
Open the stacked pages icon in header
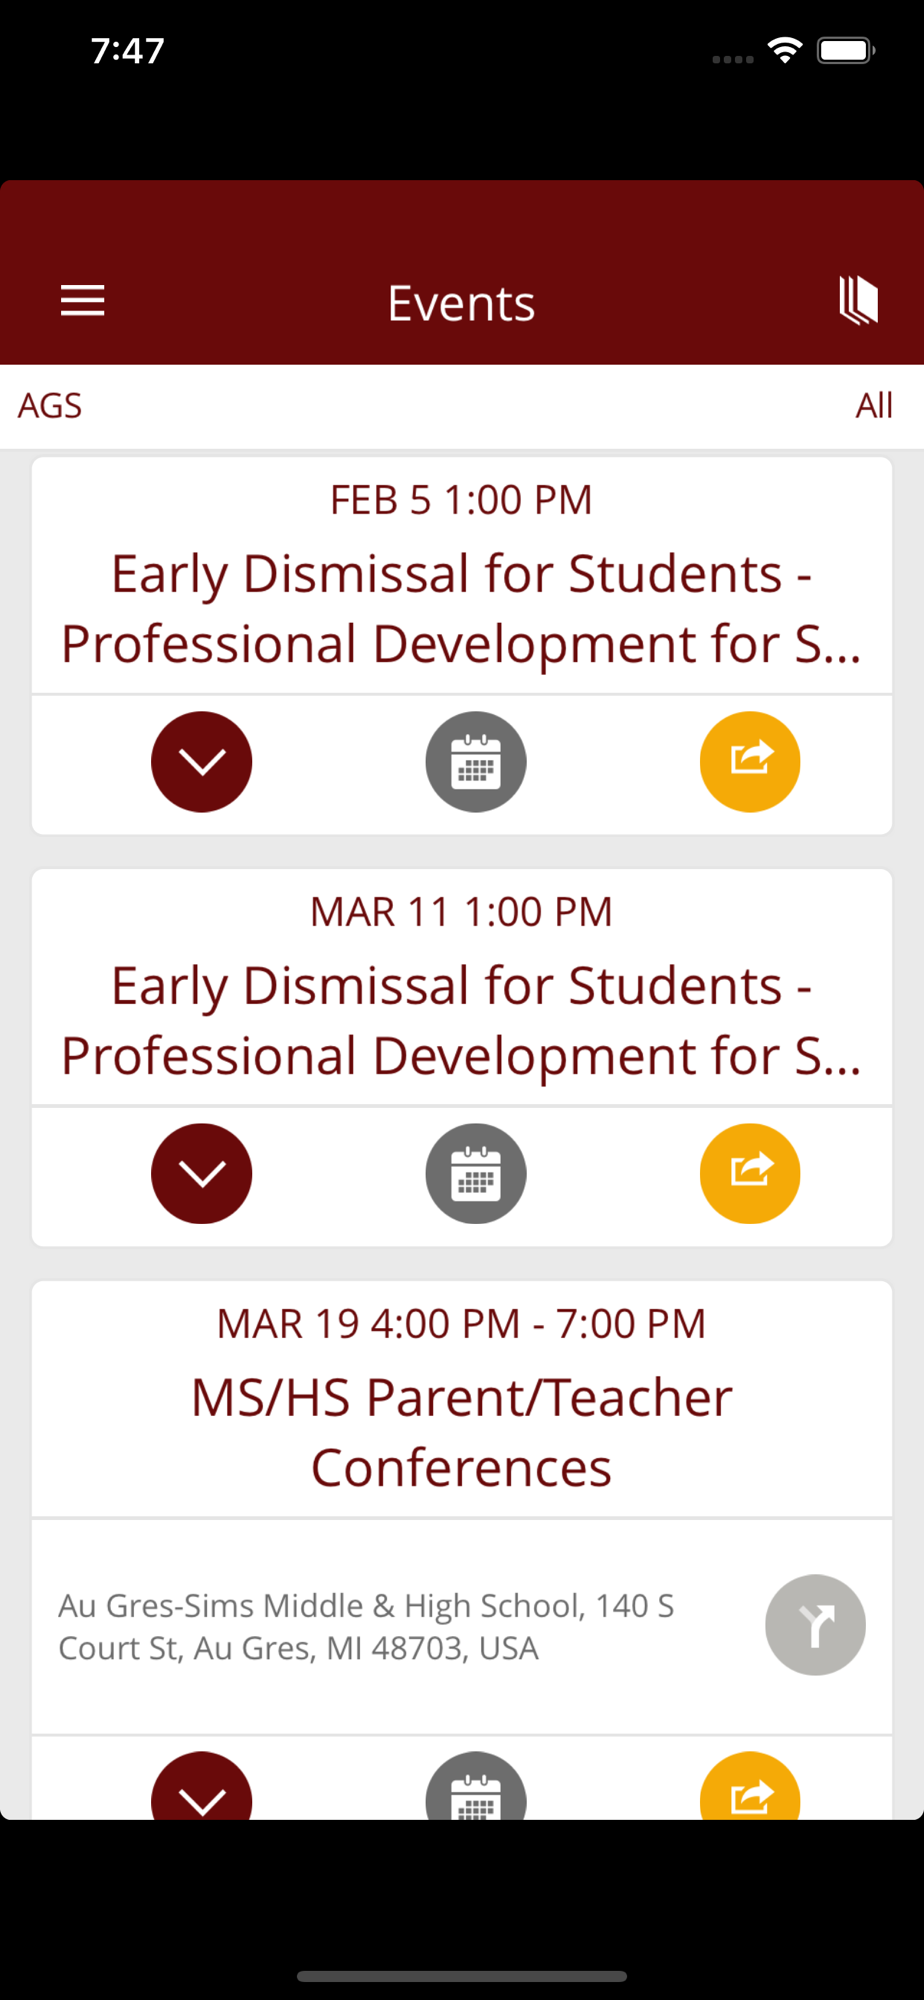(858, 301)
